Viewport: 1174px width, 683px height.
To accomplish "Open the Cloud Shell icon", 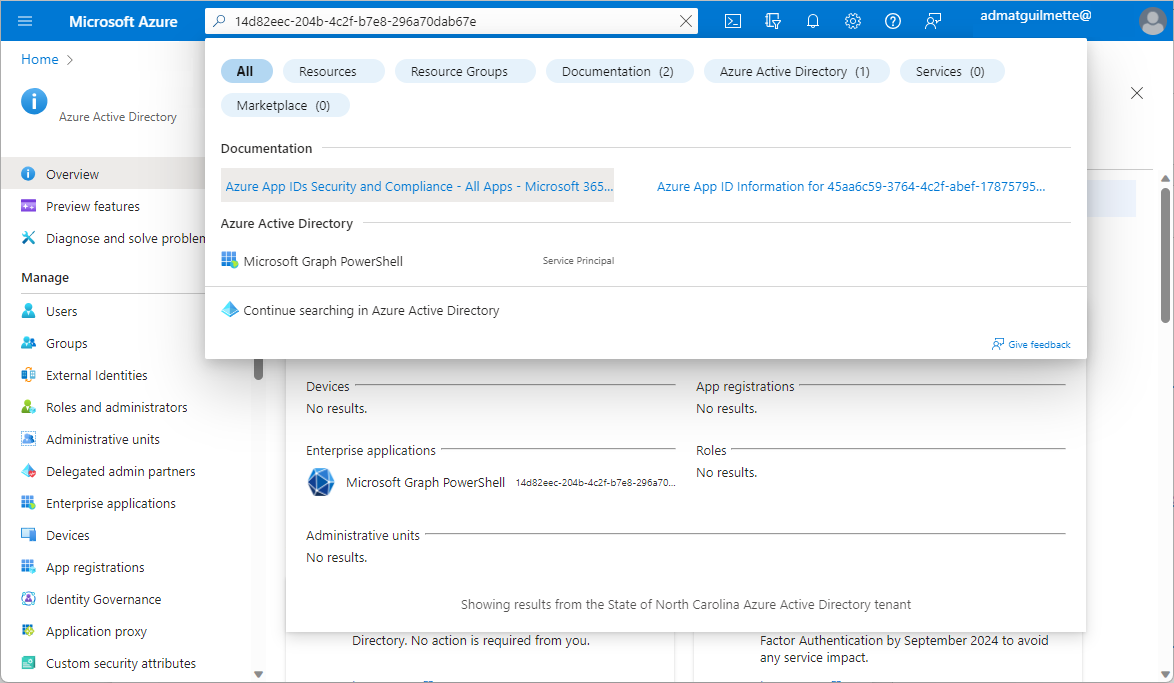I will [733, 21].
